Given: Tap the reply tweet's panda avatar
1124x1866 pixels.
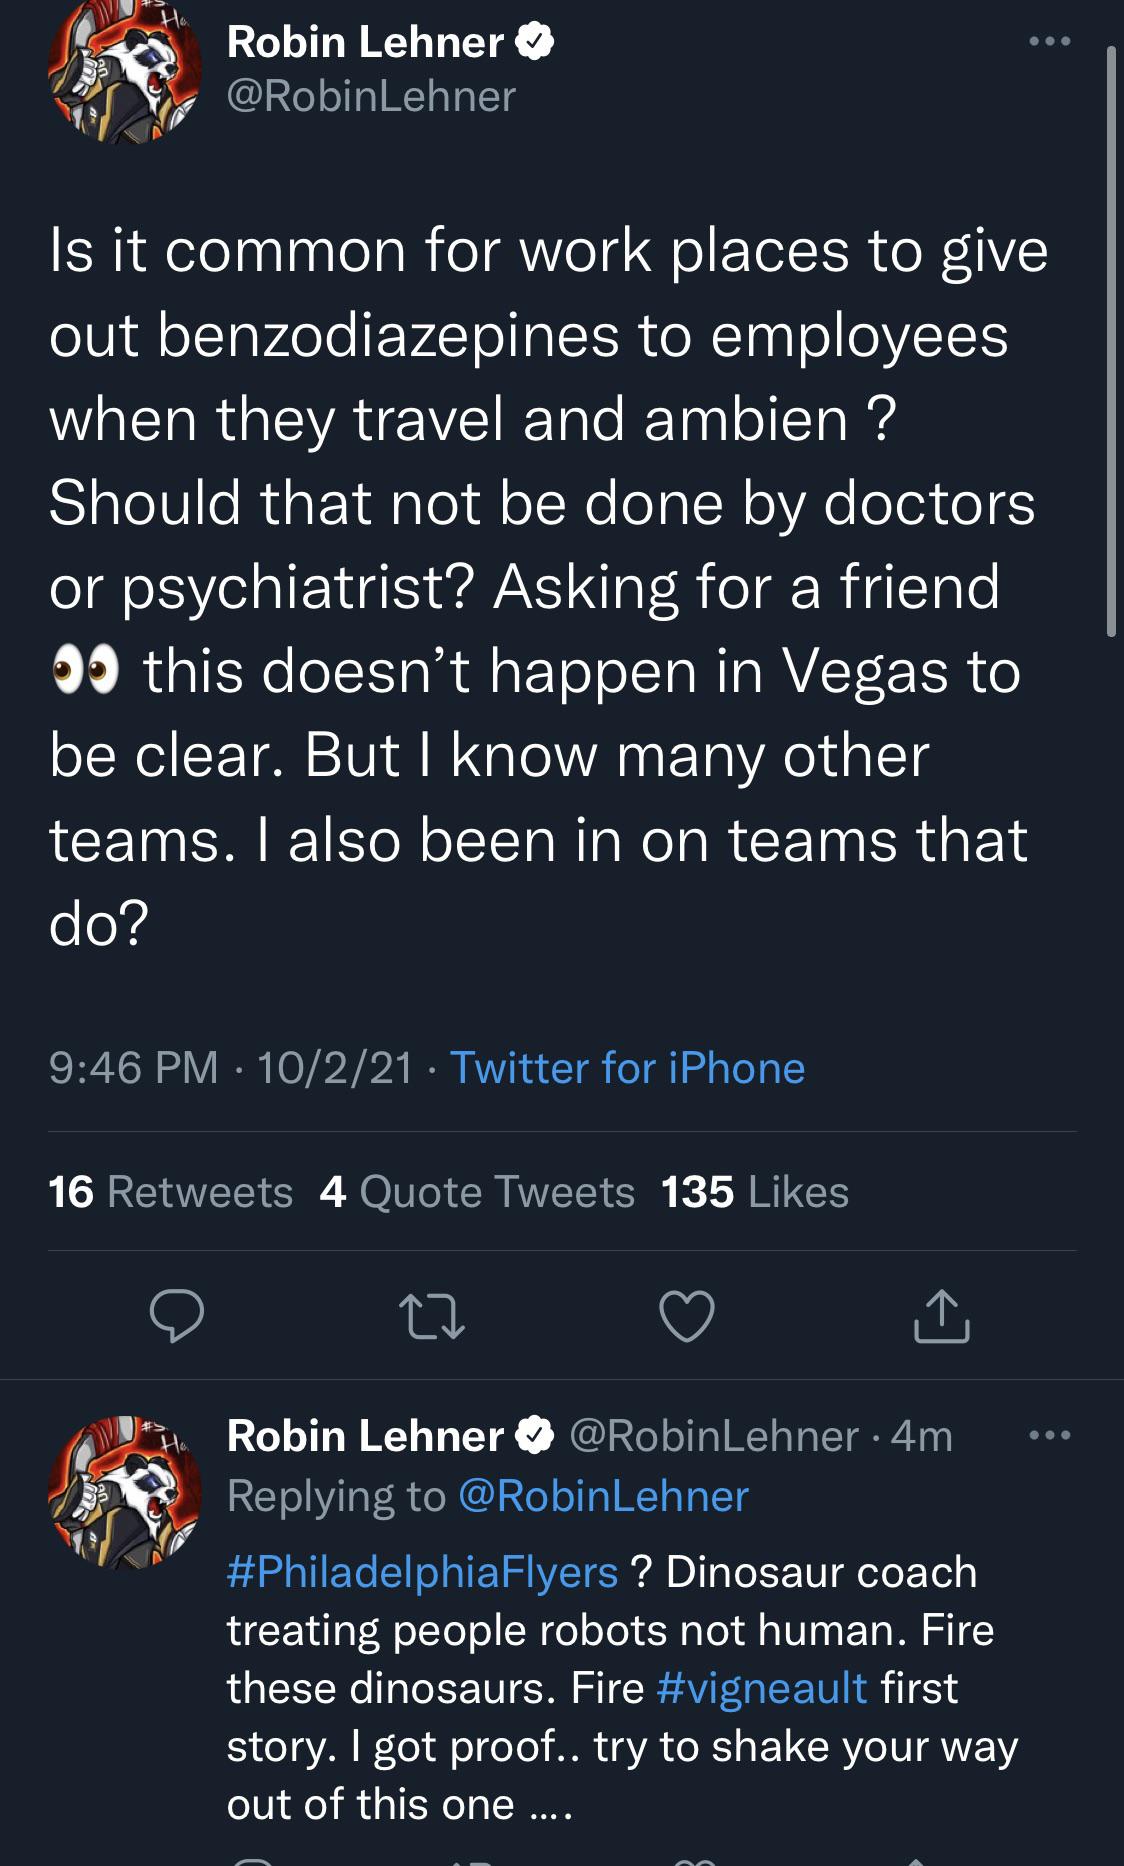Looking at the screenshot, I should click(125, 1492).
